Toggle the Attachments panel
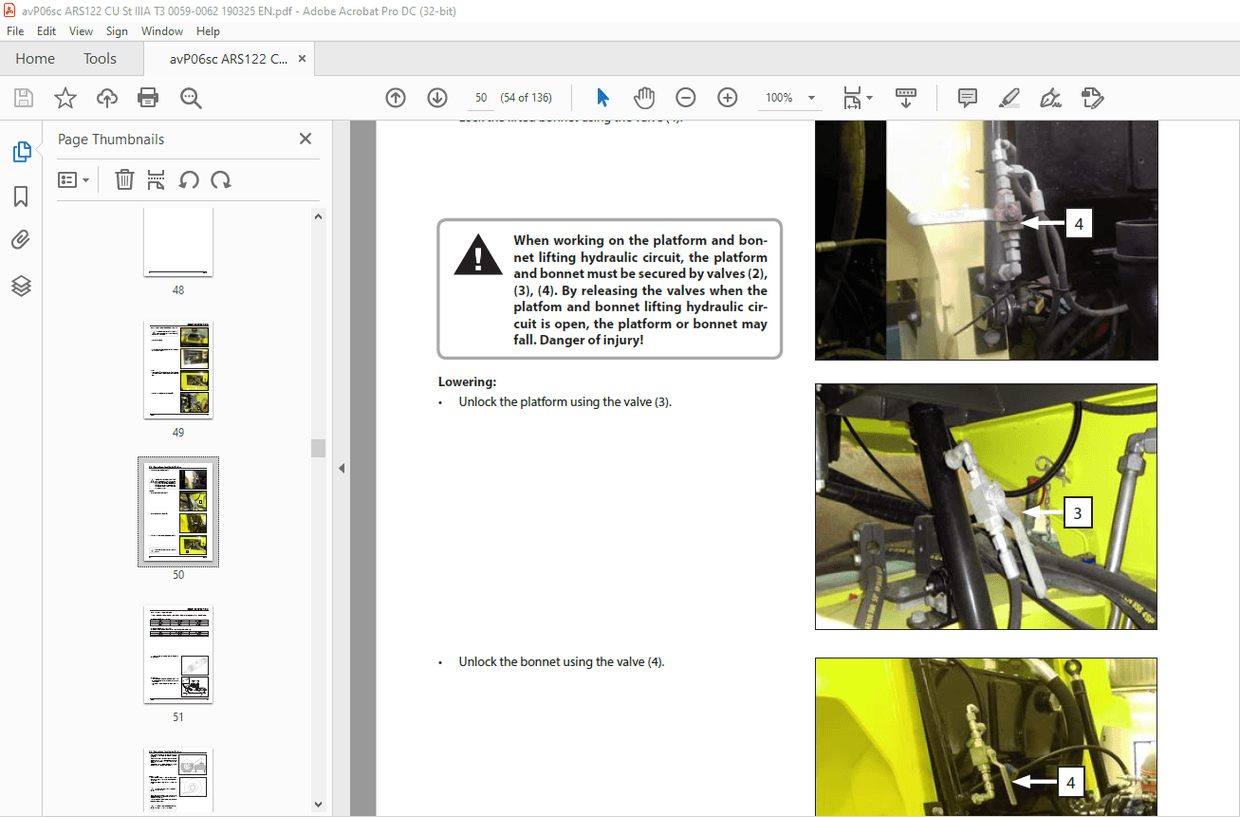The image size is (1240, 817). click(x=20, y=239)
